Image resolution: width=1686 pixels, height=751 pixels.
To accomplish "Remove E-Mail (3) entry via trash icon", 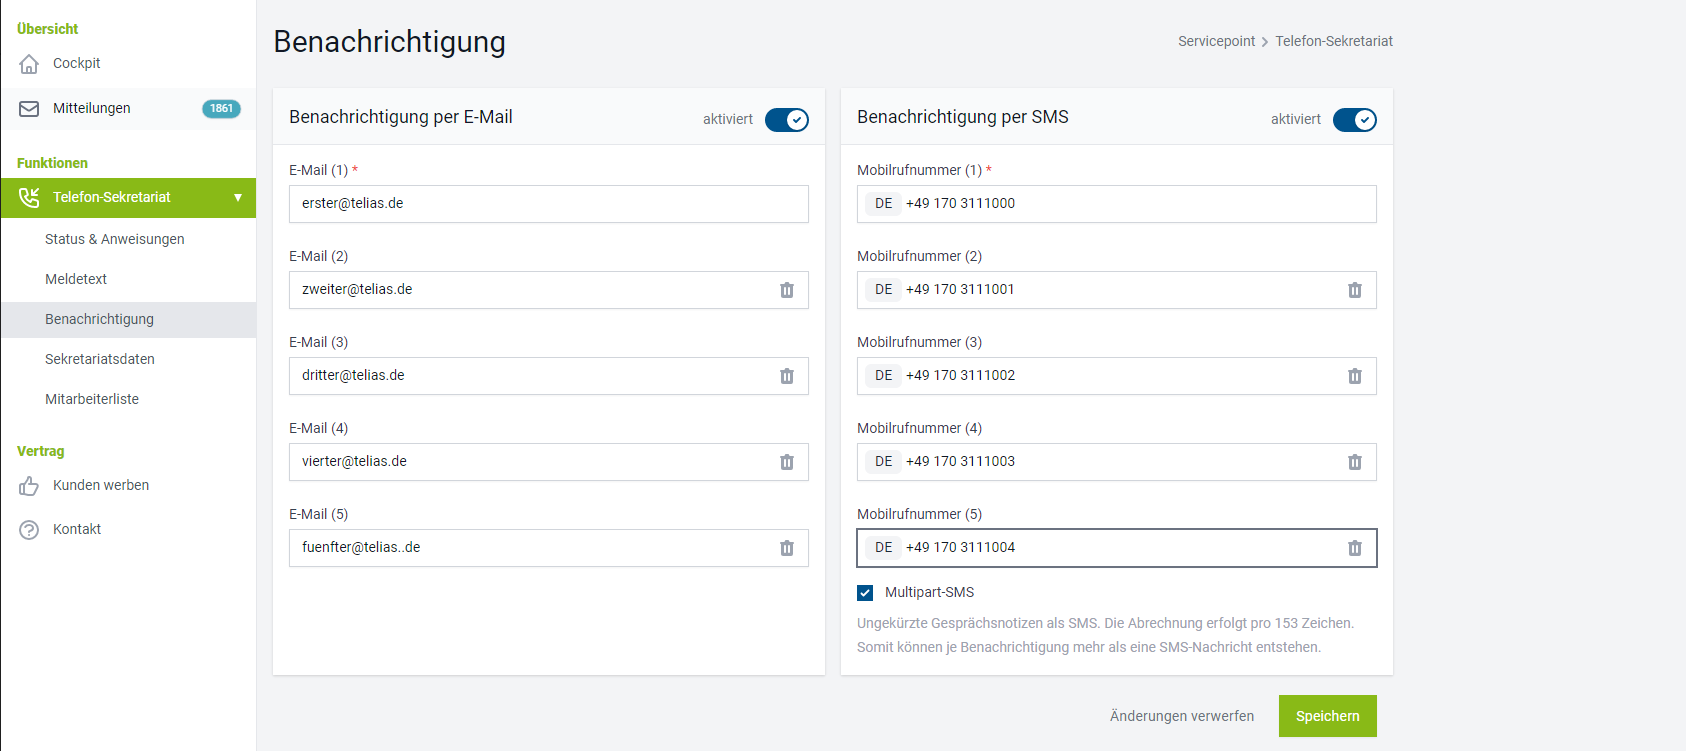I will pyautogui.click(x=787, y=376).
